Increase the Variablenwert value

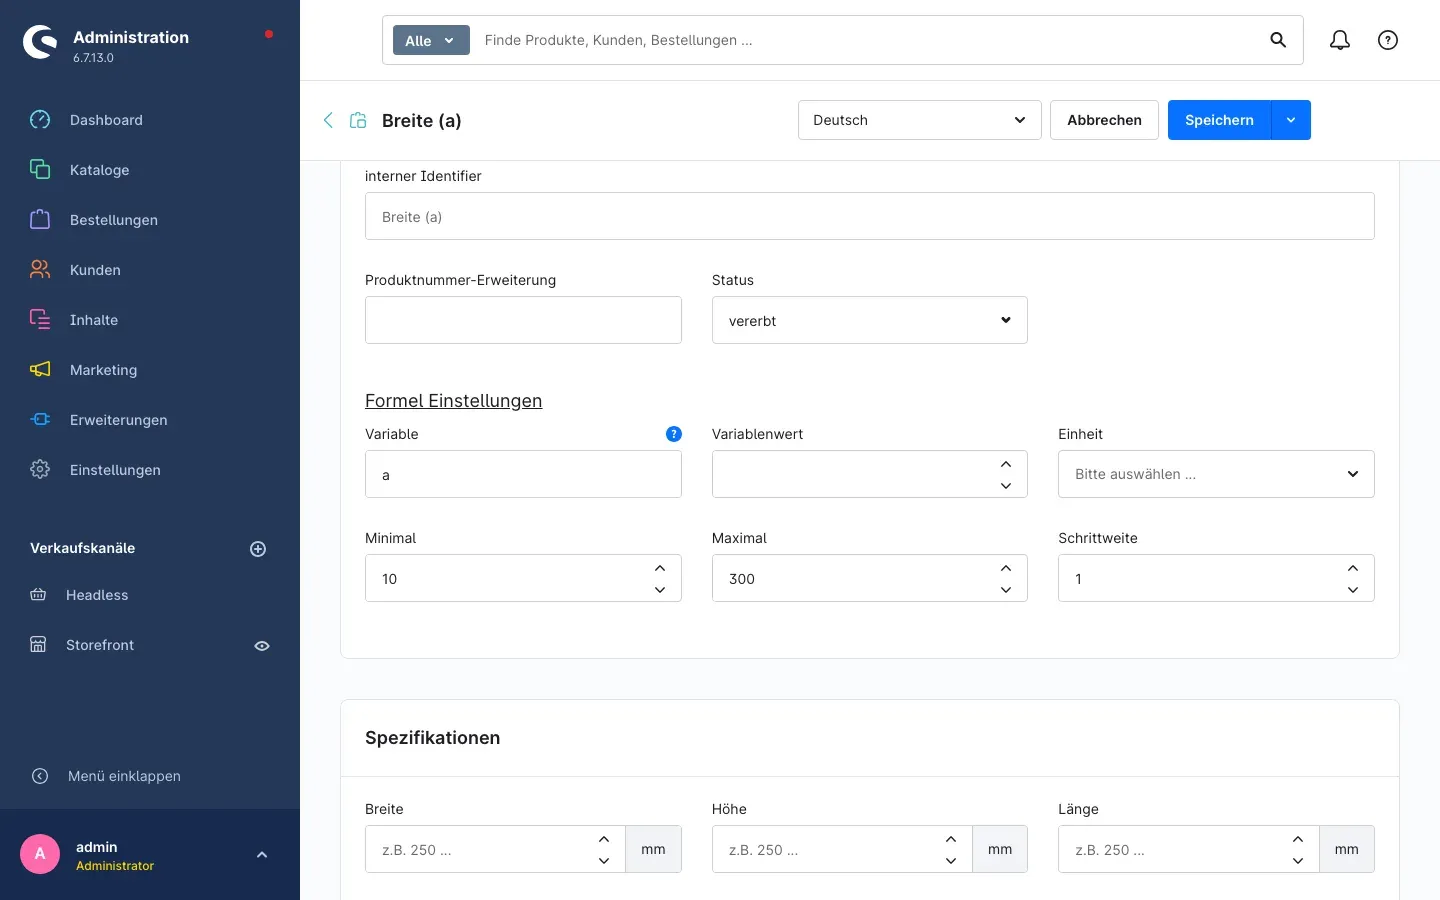coord(1006,464)
